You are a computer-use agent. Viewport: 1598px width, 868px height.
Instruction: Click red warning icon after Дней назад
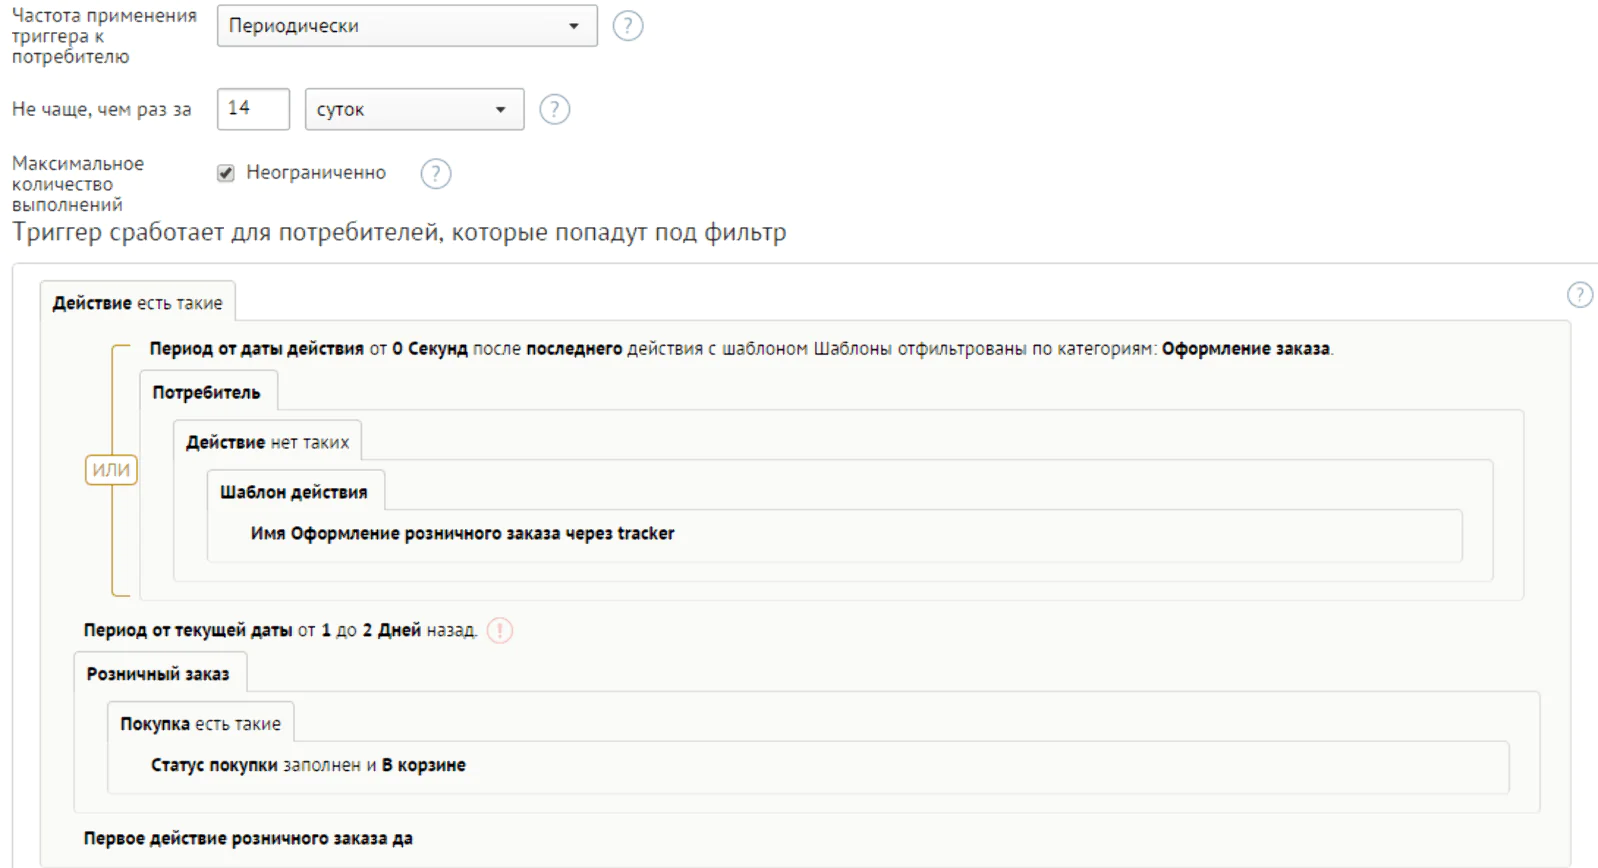tap(499, 631)
